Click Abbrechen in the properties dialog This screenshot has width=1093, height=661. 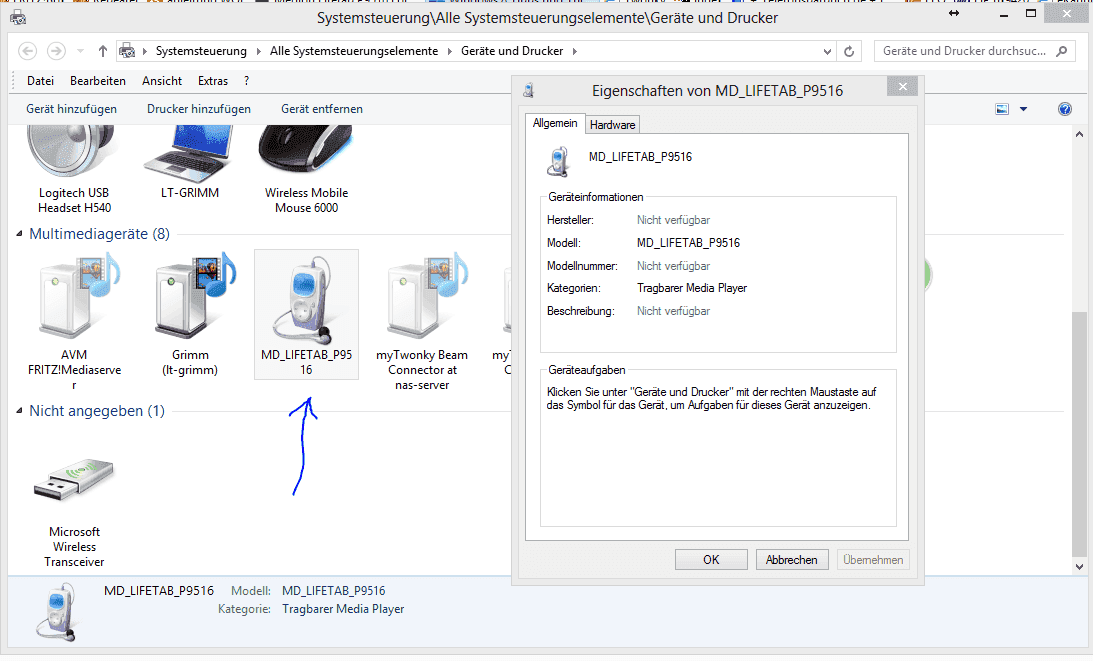[792, 560]
